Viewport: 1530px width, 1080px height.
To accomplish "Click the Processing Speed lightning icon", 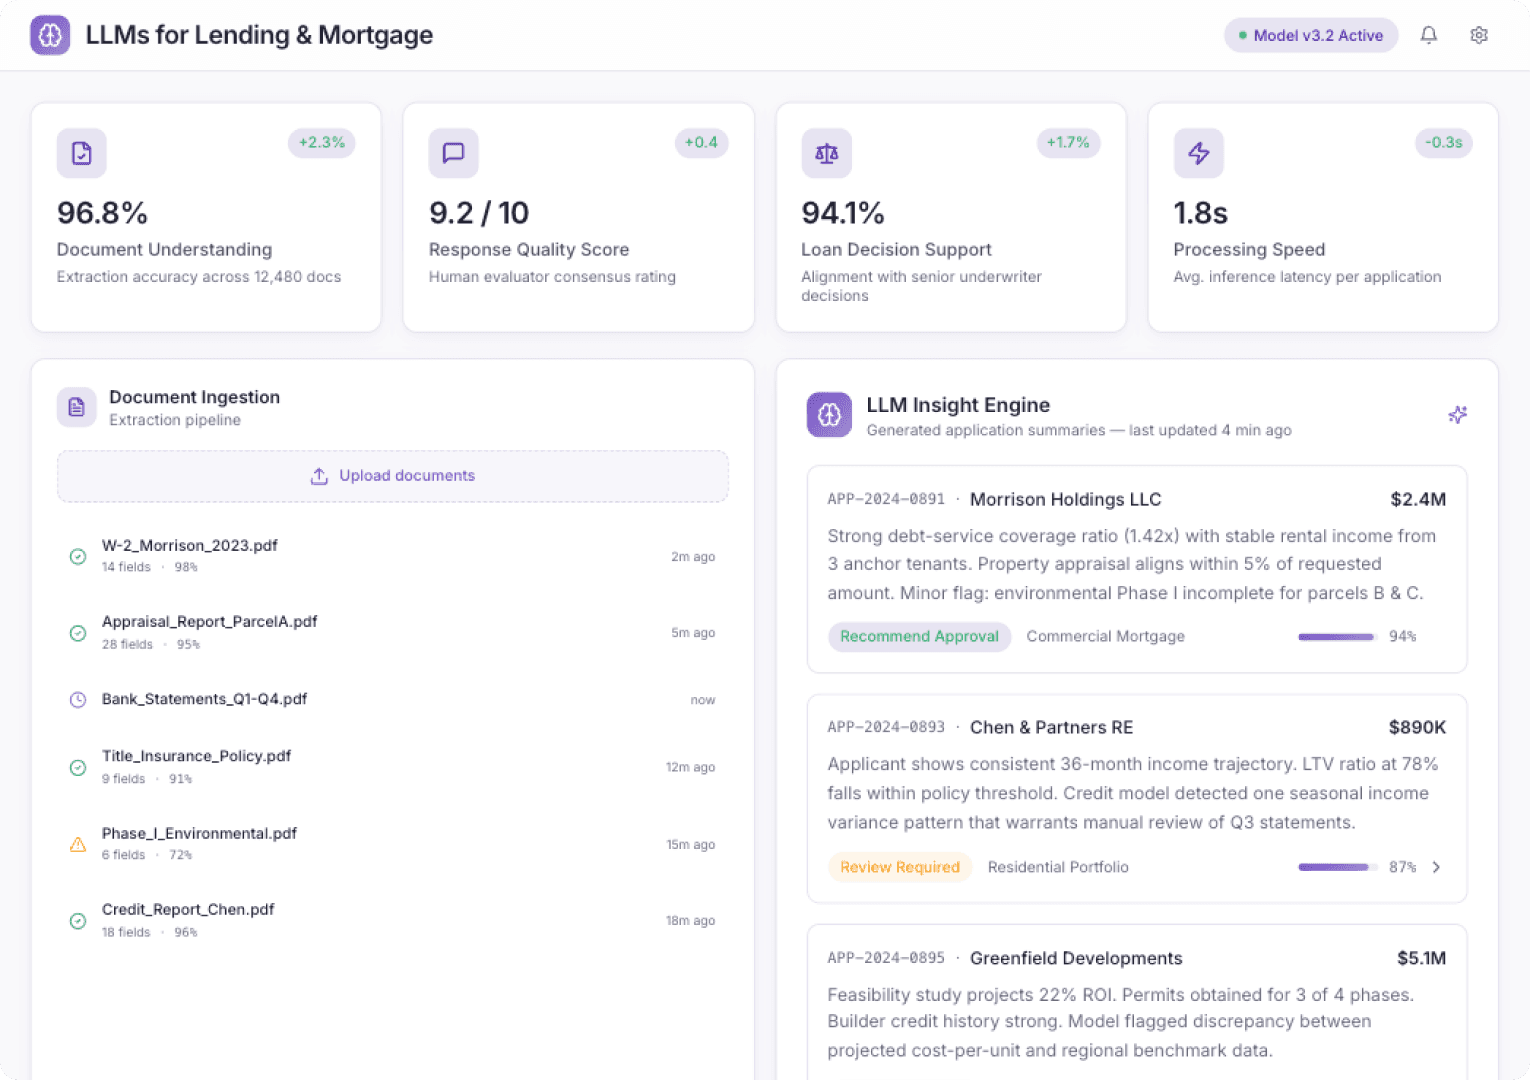I will coord(1198,153).
